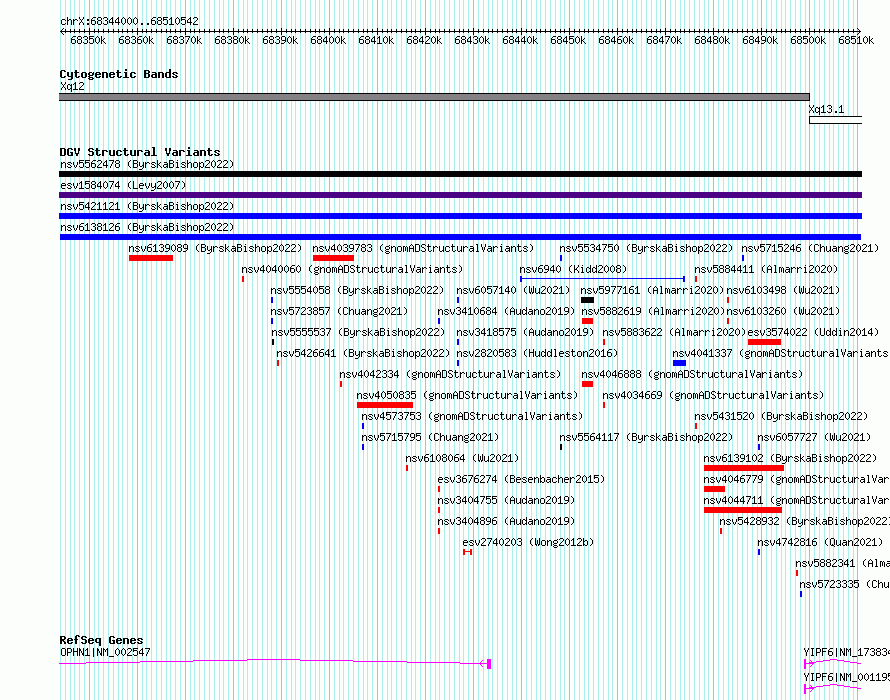Select nsv3404755 (Audano2019) label
The image size is (890, 700).
[x=506, y=501]
